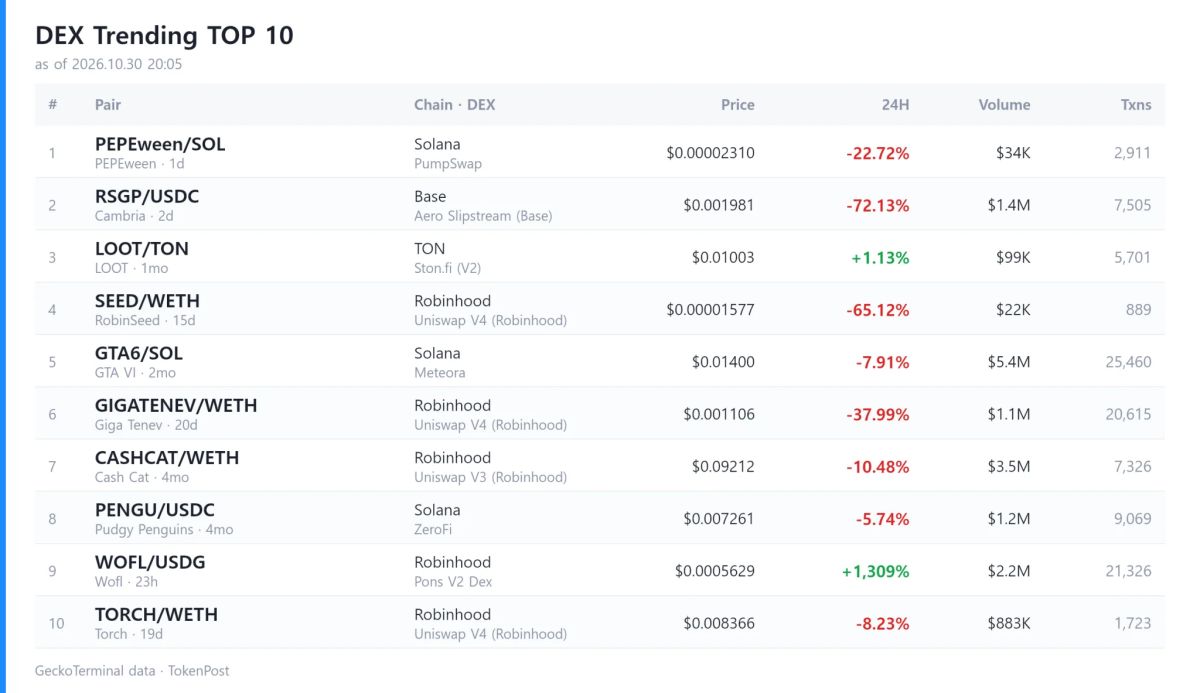Click the -7.91% change value

pos(883,362)
